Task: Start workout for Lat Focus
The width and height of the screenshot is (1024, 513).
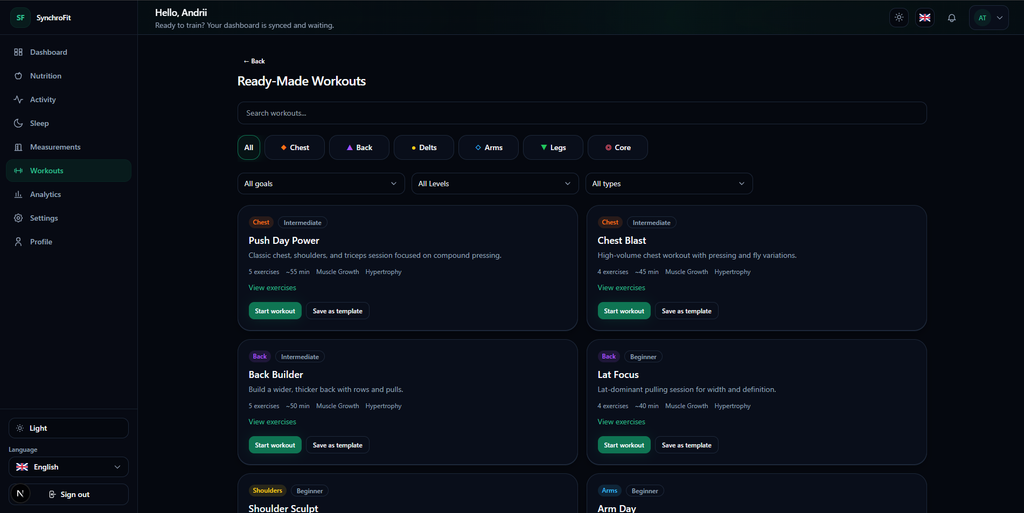Action: [624, 445]
